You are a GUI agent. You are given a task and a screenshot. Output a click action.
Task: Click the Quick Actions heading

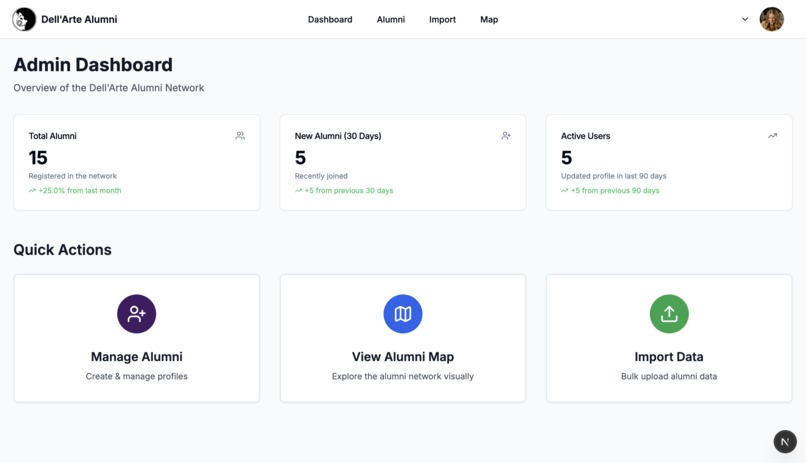click(x=63, y=250)
